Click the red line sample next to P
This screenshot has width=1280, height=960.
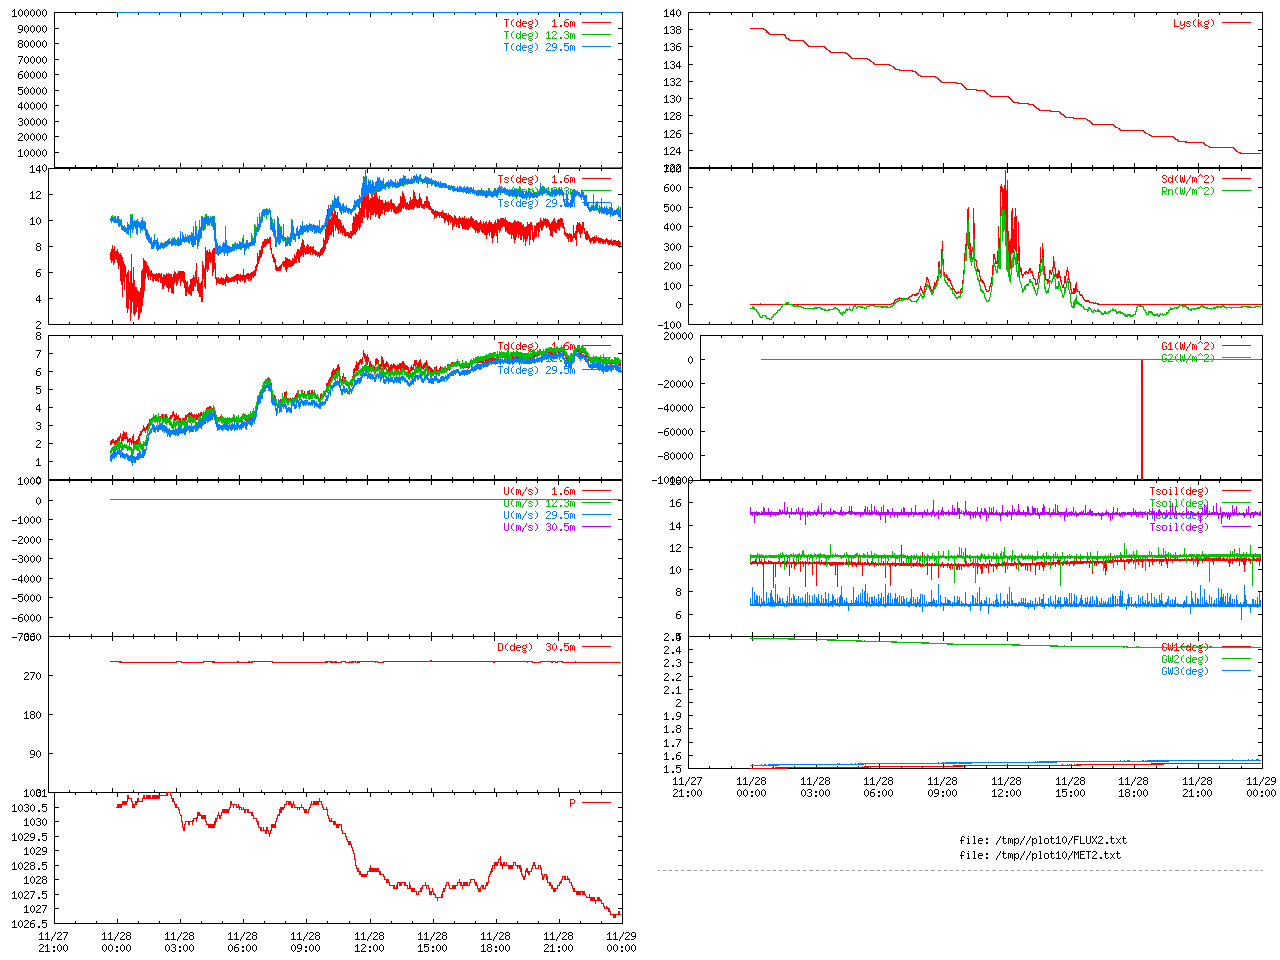596,803
